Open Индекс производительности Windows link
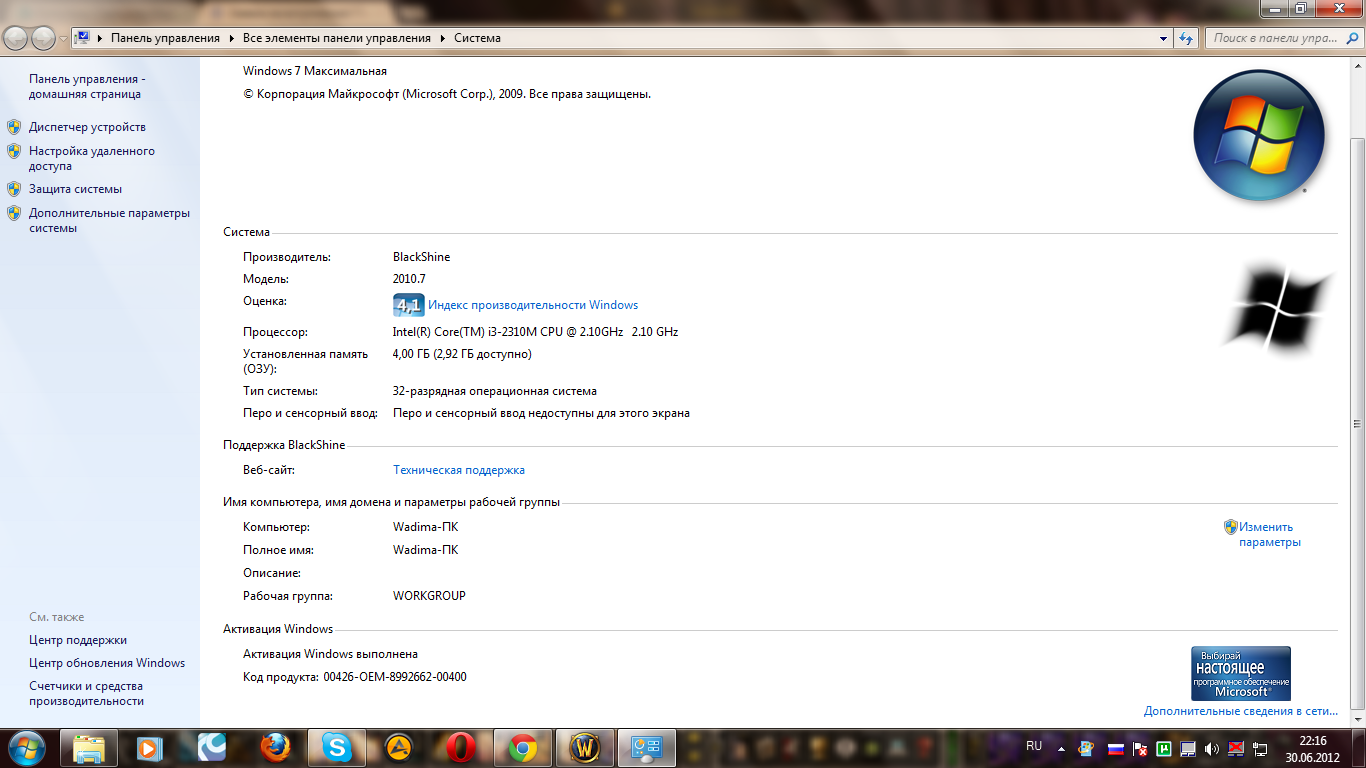 pyautogui.click(x=533, y=305)
